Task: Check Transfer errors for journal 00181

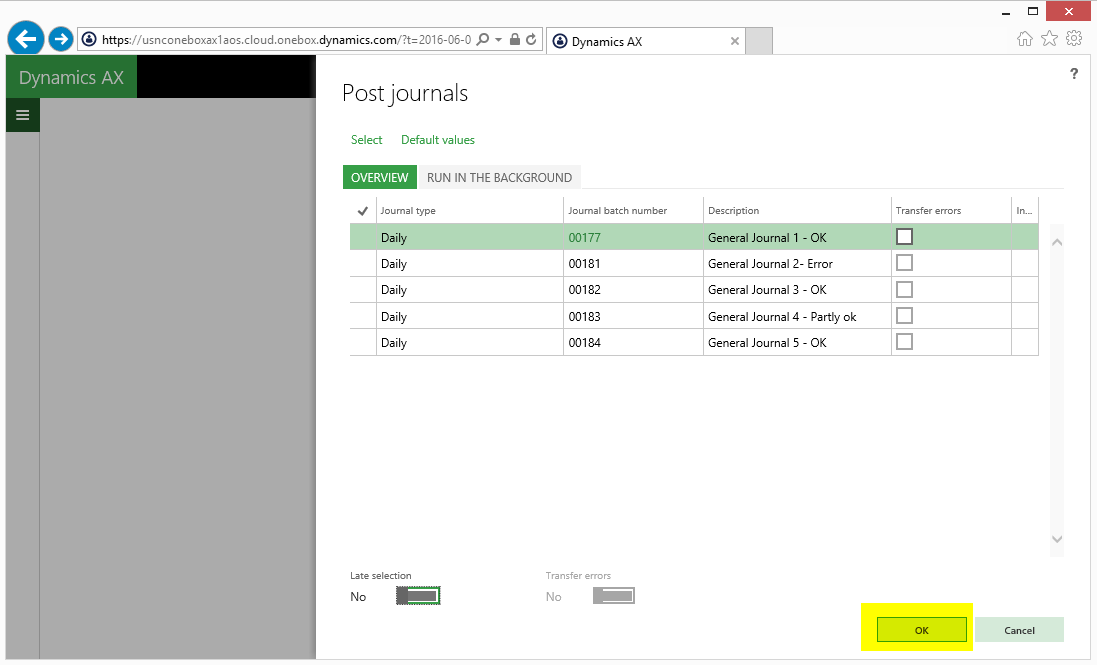Action: point(904,263)
